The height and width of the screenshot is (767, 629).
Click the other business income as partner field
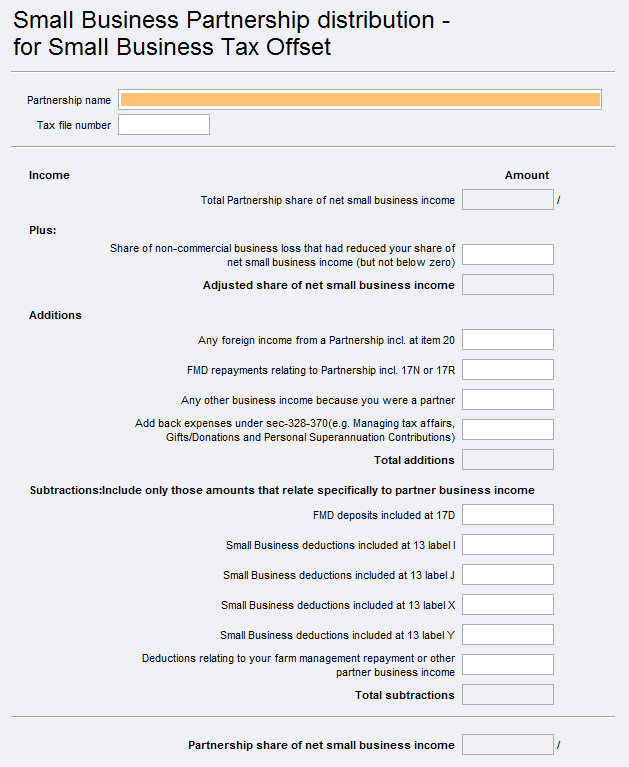coord(507,400)
